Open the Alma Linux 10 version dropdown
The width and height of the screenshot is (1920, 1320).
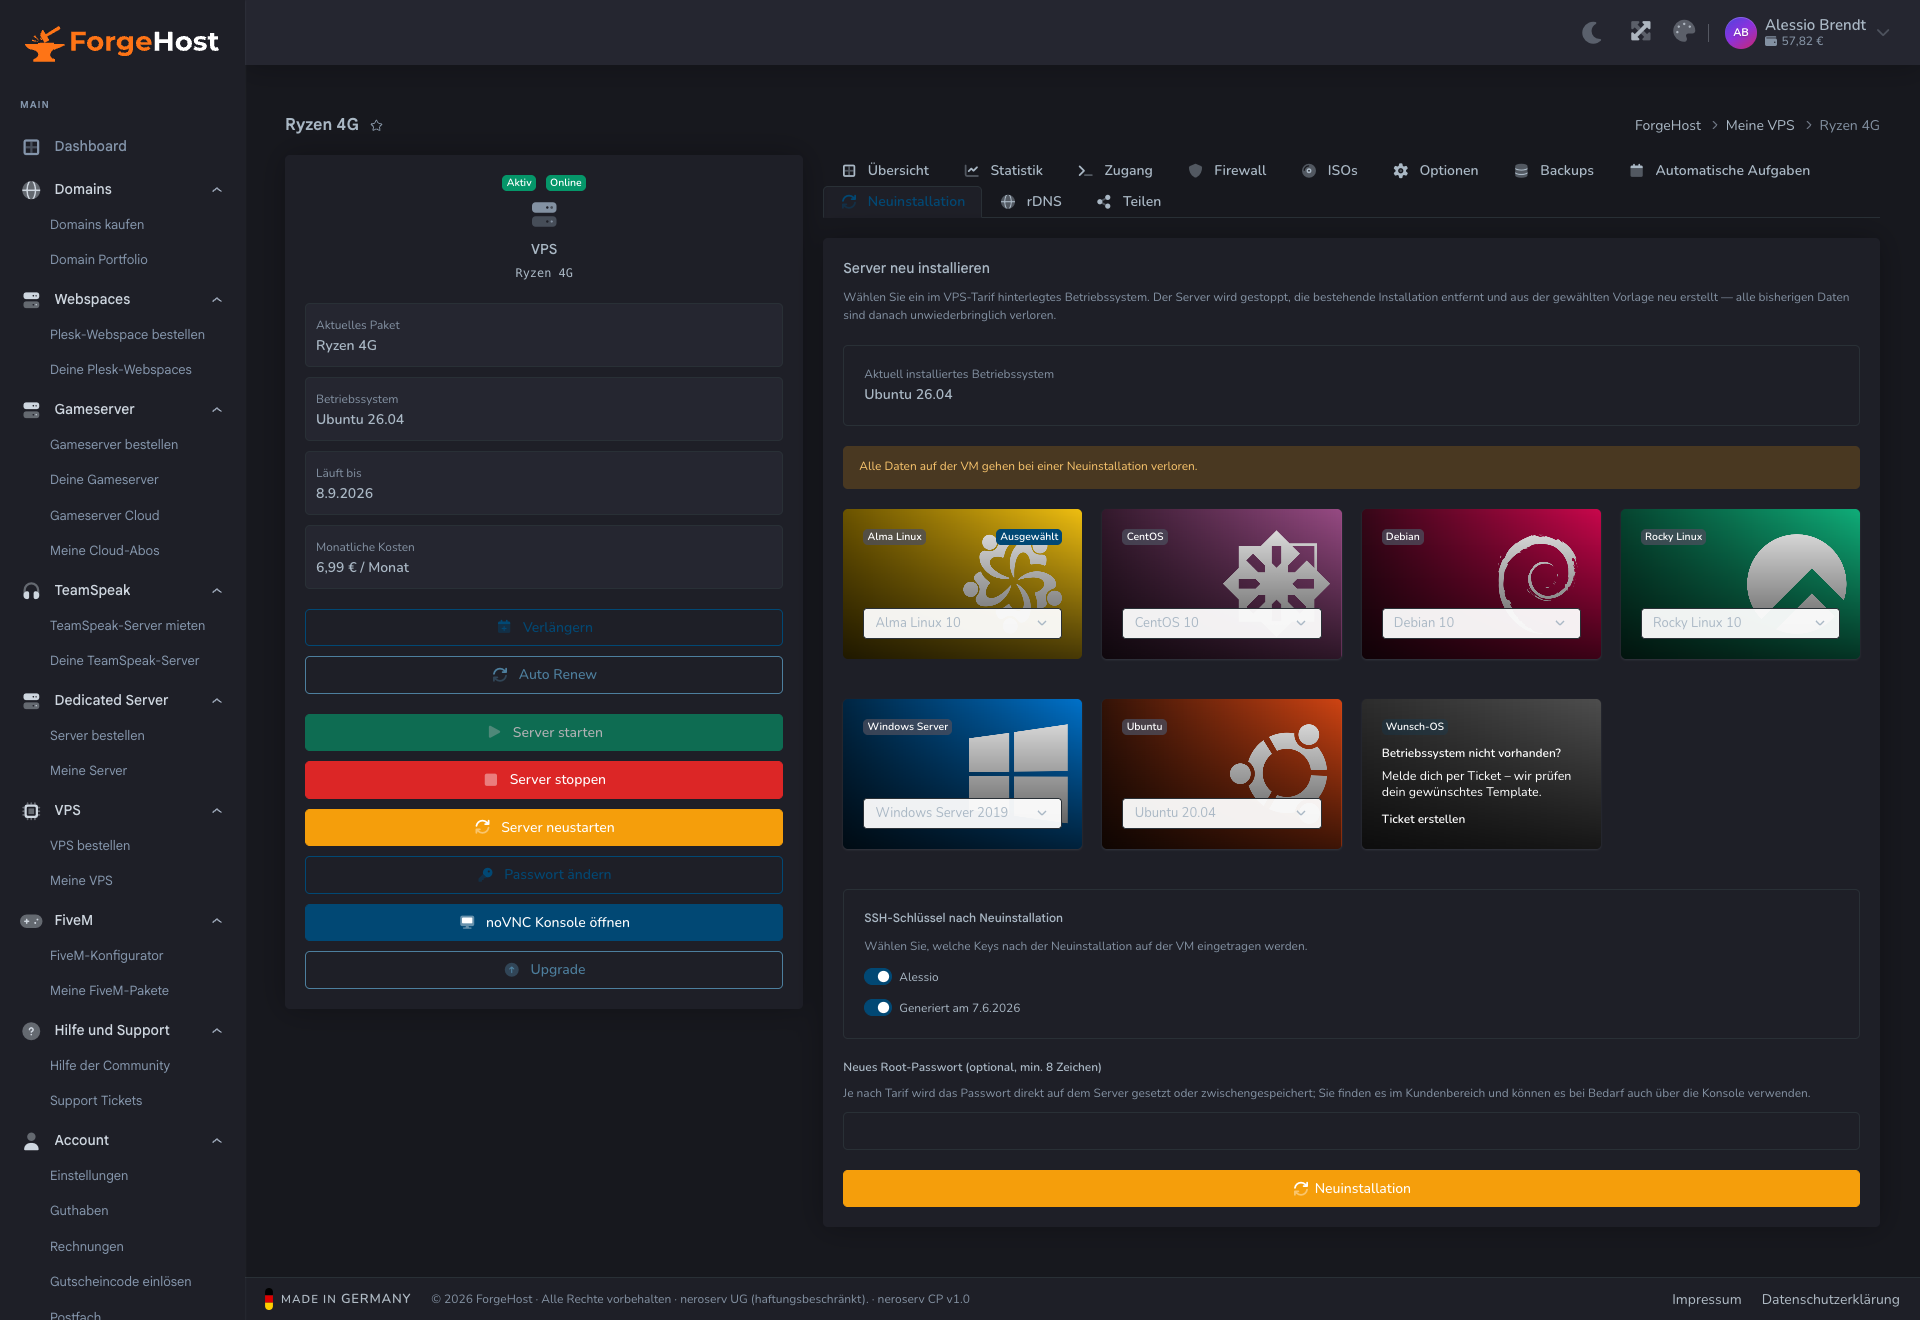pos(962,623)
